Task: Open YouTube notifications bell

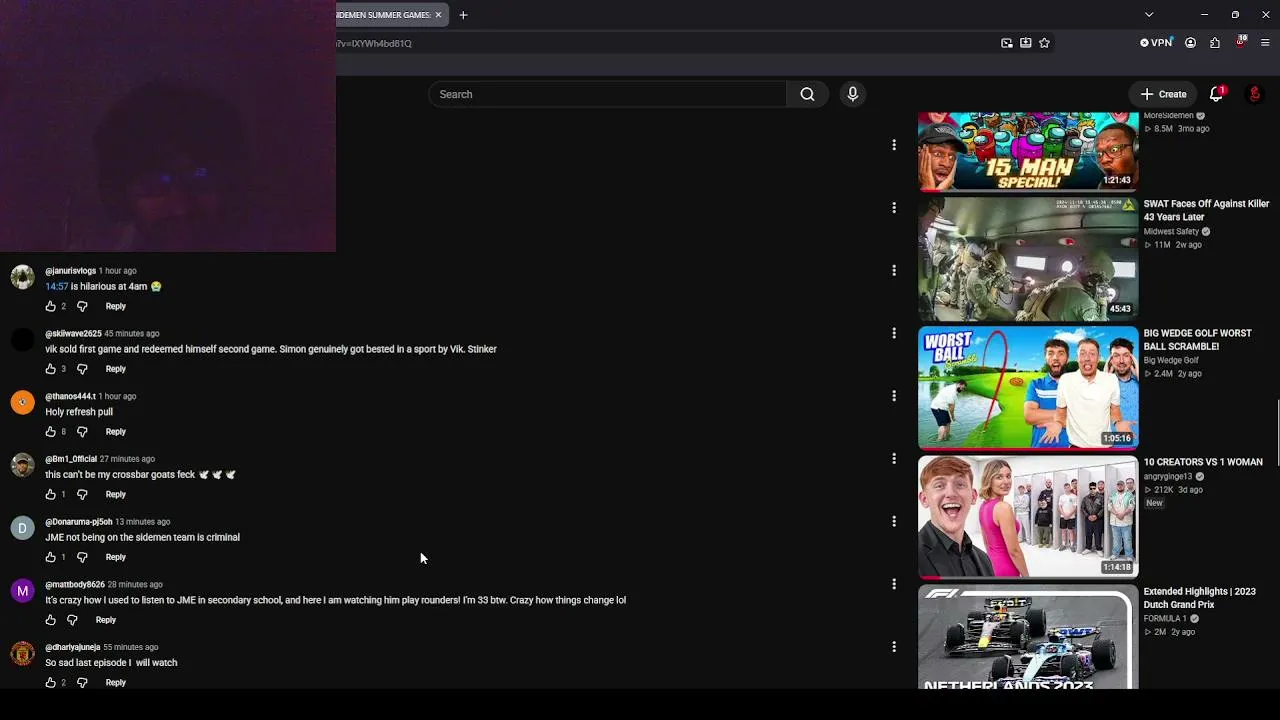Action: (1216, 94)
